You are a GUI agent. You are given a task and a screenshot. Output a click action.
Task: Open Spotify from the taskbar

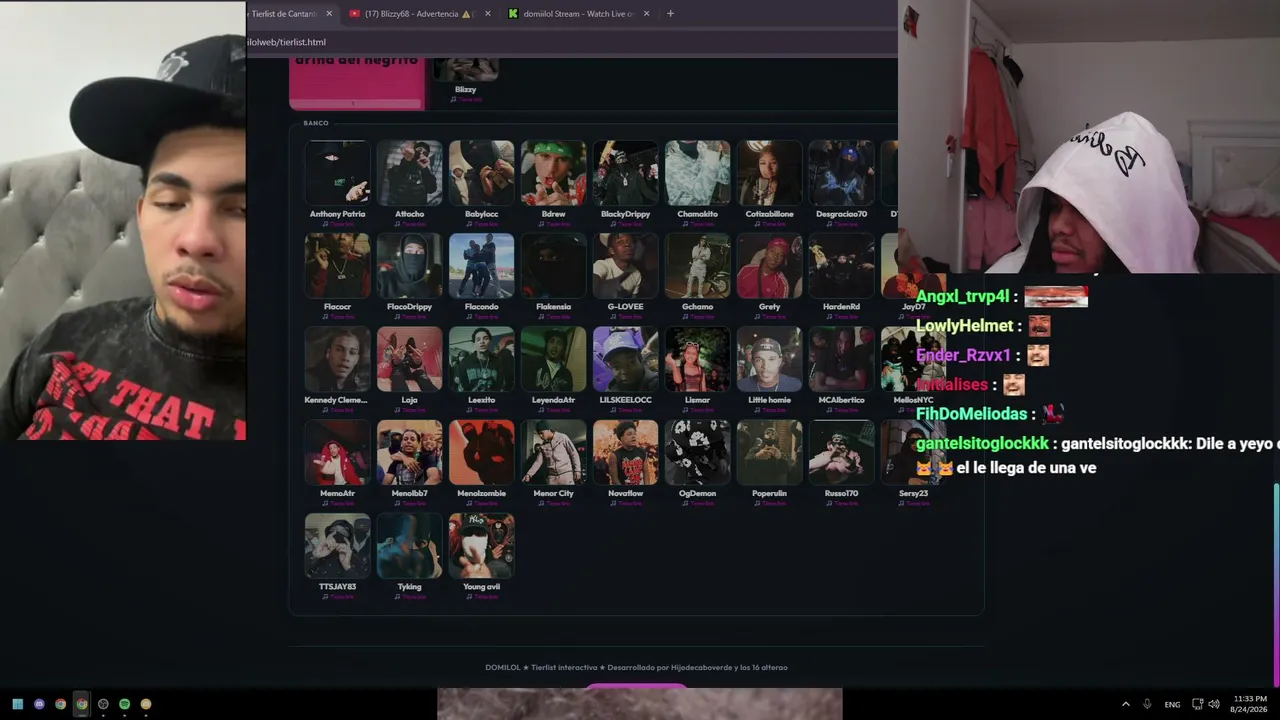[x=124, y=704]
